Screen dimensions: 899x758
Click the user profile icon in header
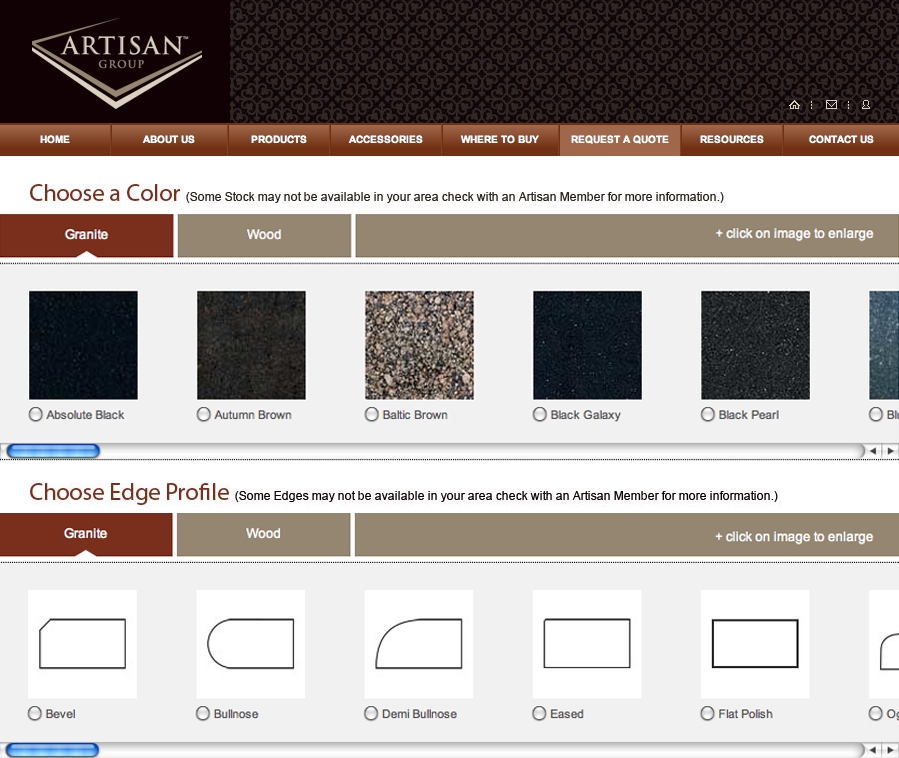(x=866, y=104)
